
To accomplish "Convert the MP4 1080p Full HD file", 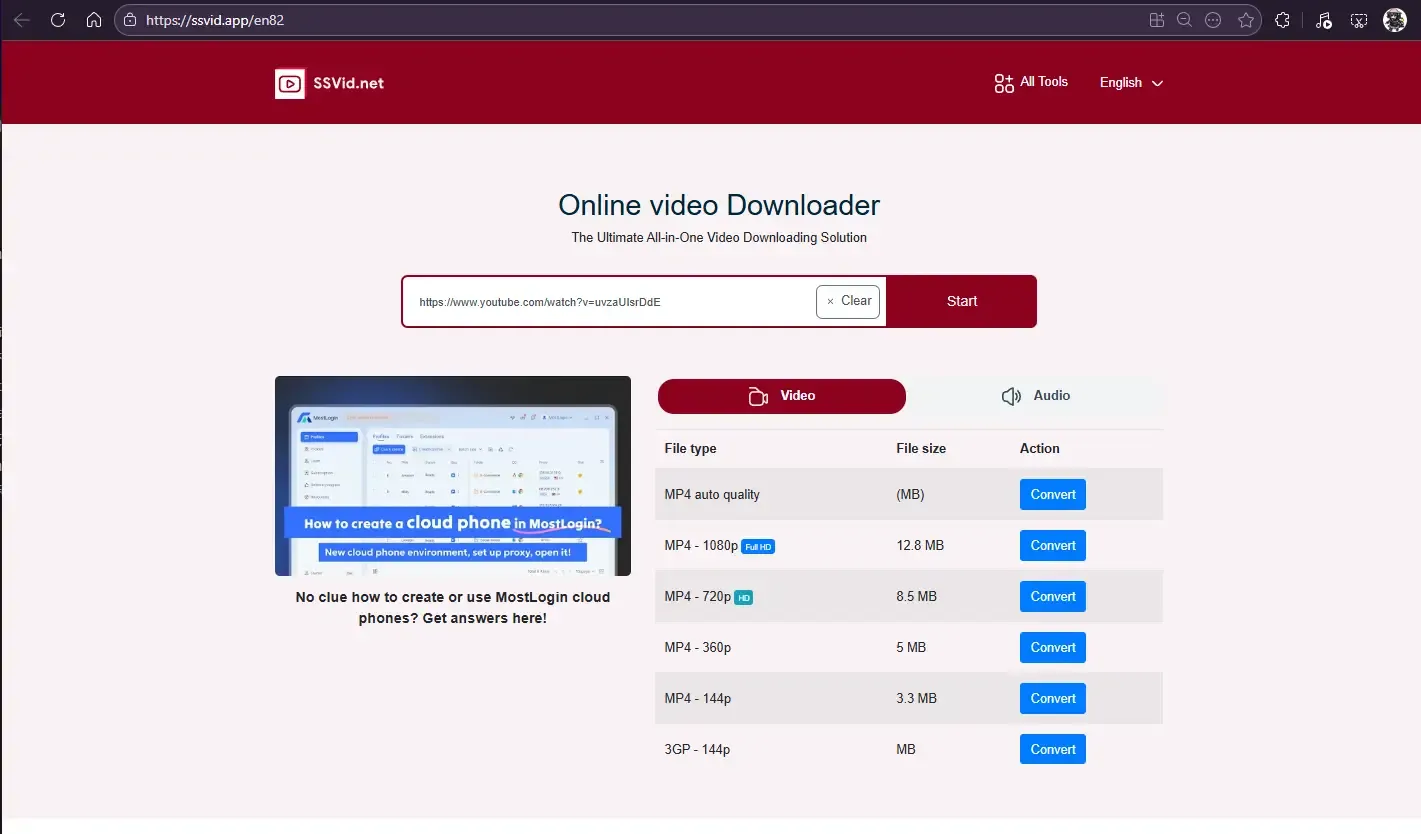I will point(1052,545).
